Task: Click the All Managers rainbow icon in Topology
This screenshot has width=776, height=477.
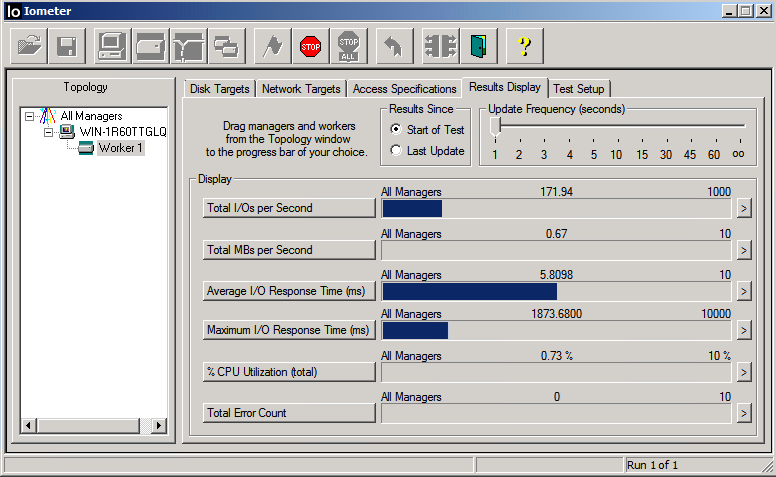Action: click(x=48, y=116)
